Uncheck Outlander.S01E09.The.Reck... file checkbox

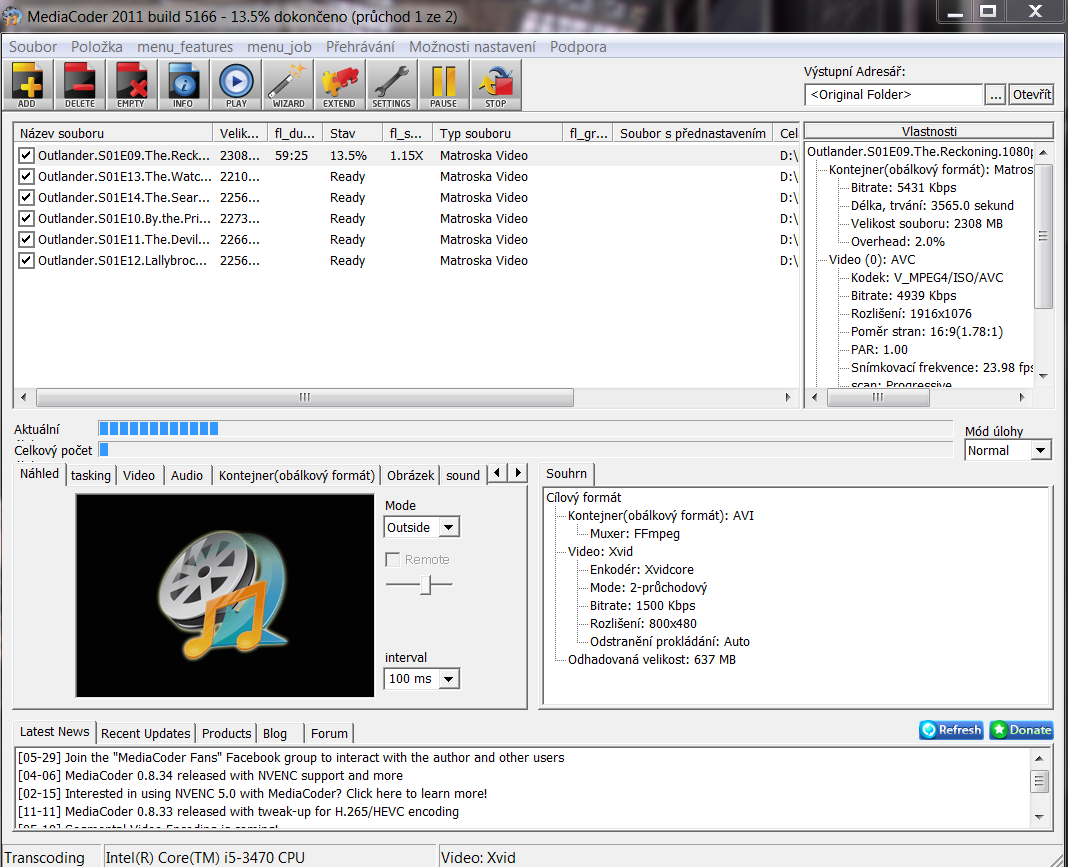tap(26, 155)
